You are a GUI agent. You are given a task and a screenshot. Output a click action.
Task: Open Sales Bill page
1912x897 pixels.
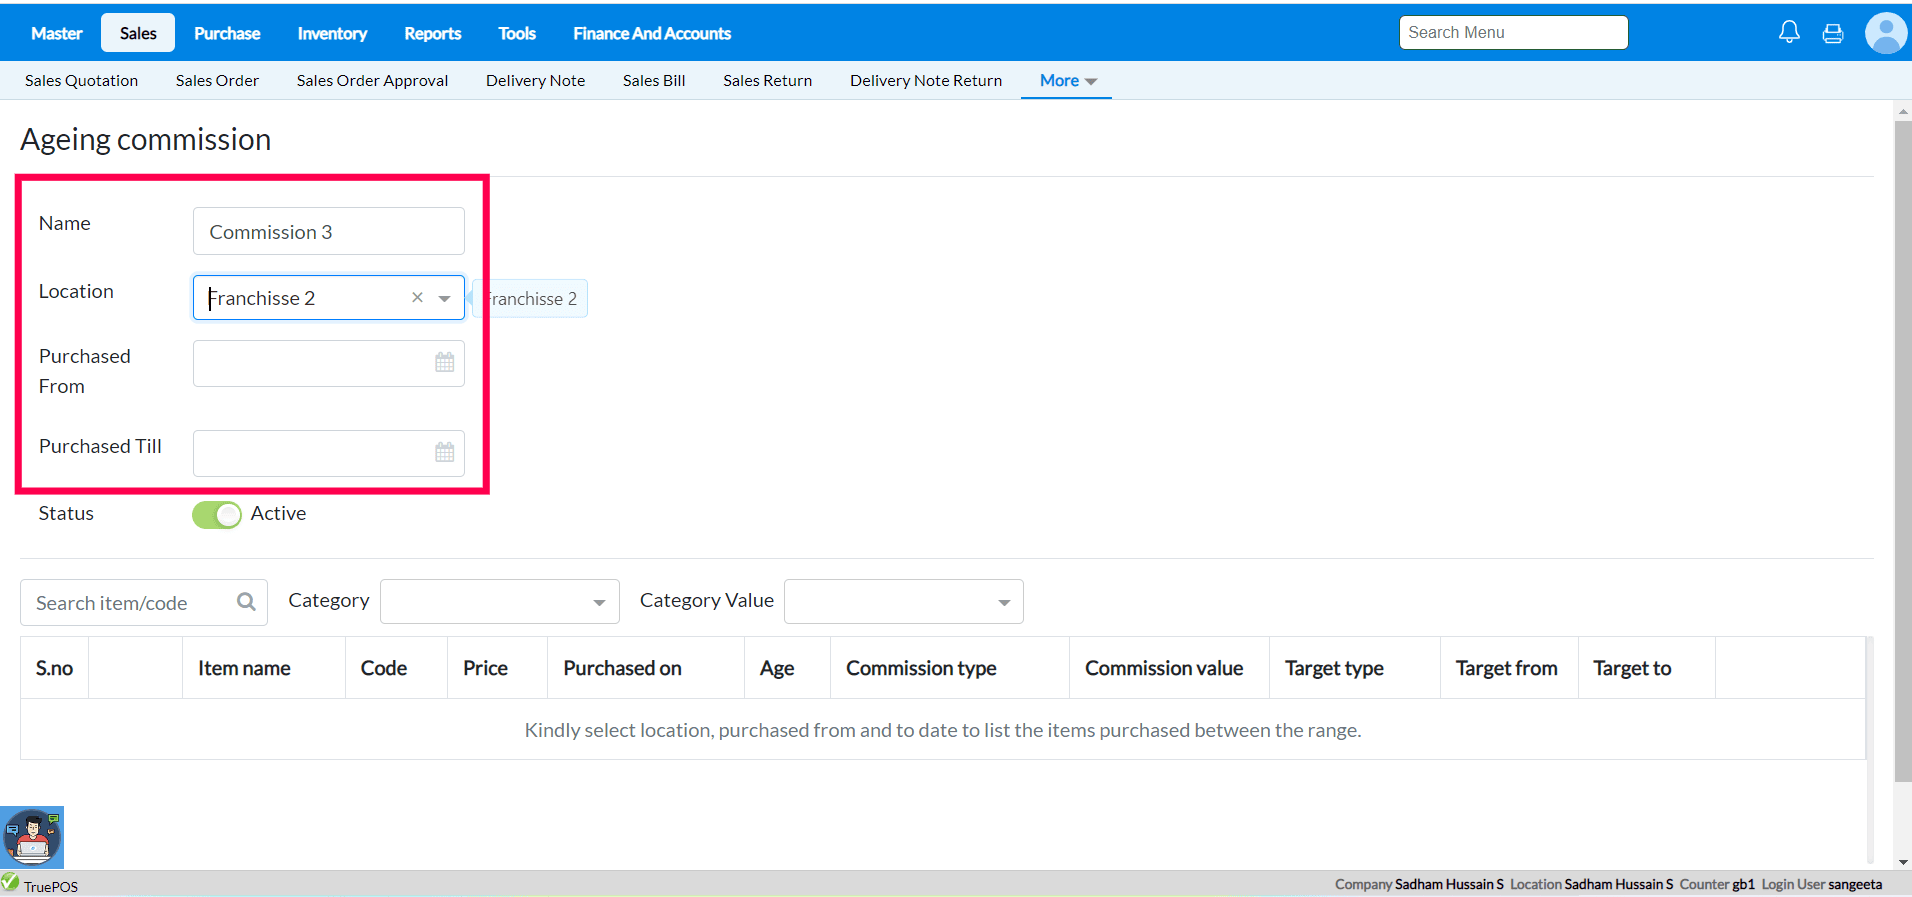click(654, 80)
